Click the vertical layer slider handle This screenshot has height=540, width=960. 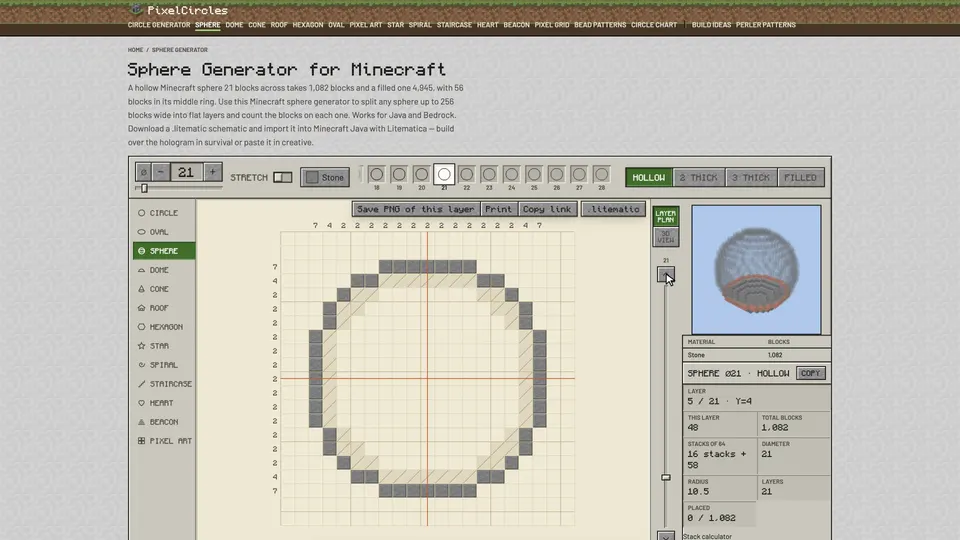[x=666, y=477]
